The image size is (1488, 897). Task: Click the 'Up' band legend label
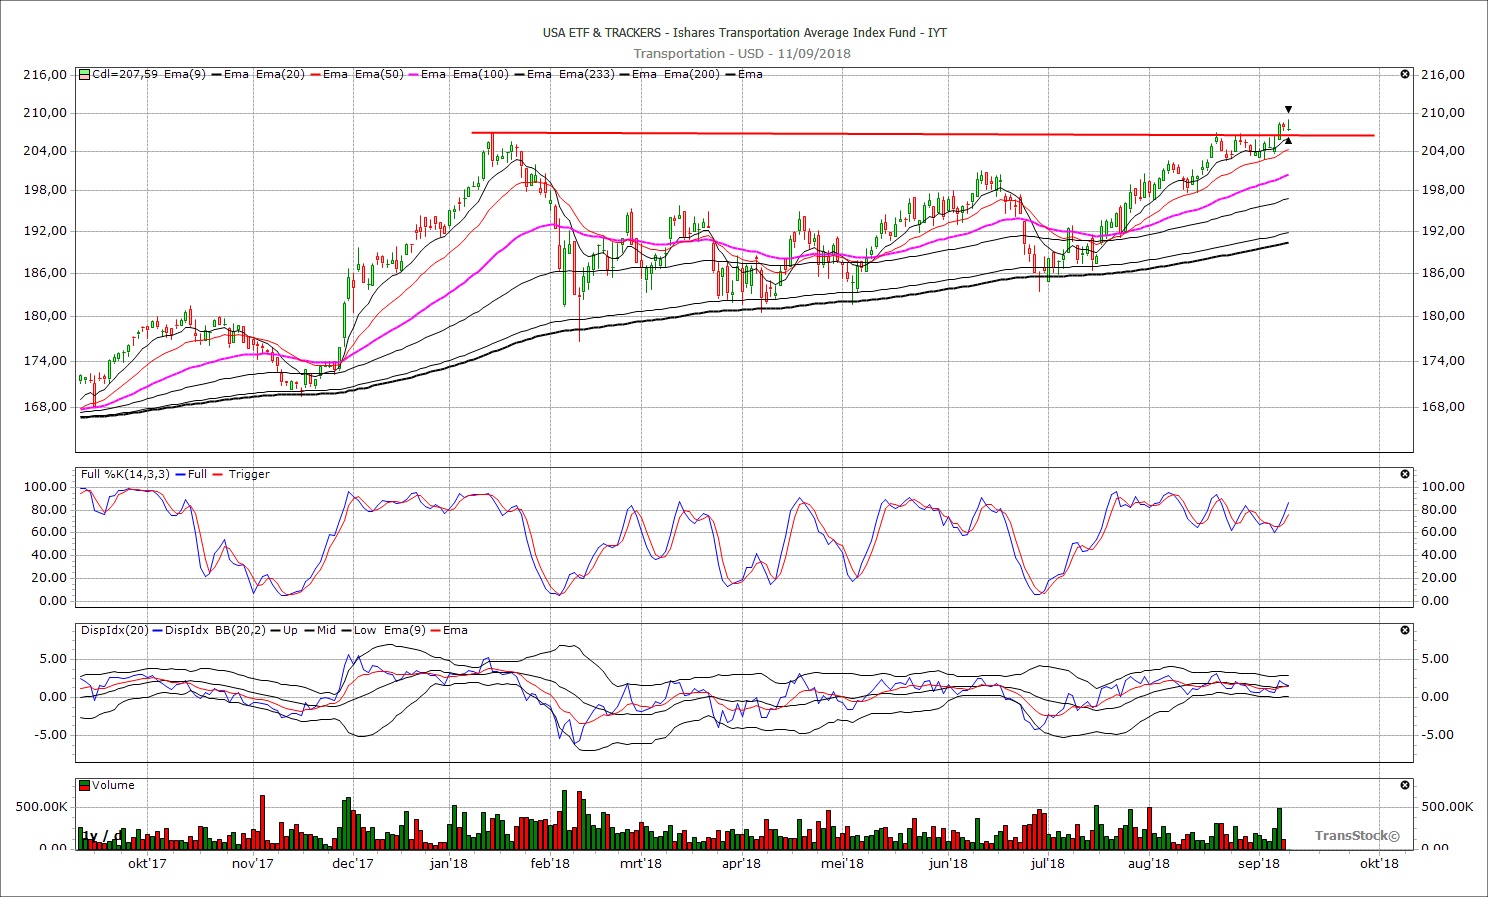pos(290,630)
